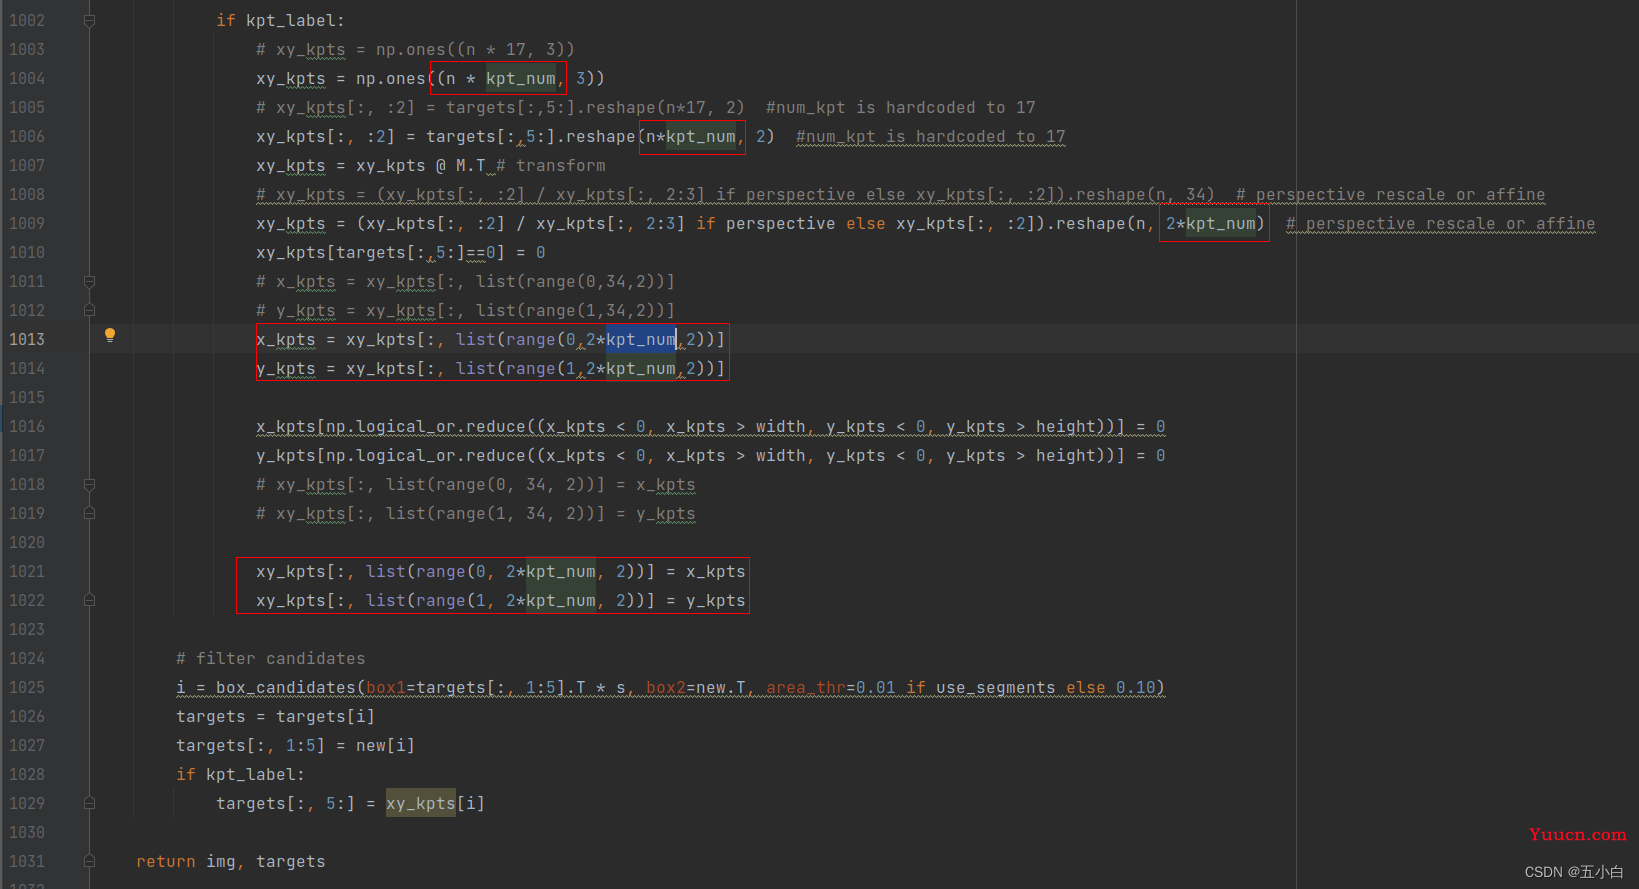This screenshot has width=1639, height=889.
Task: Click 'targets[:,5:].reshape' on line 1006
Action: pos(531,136)
